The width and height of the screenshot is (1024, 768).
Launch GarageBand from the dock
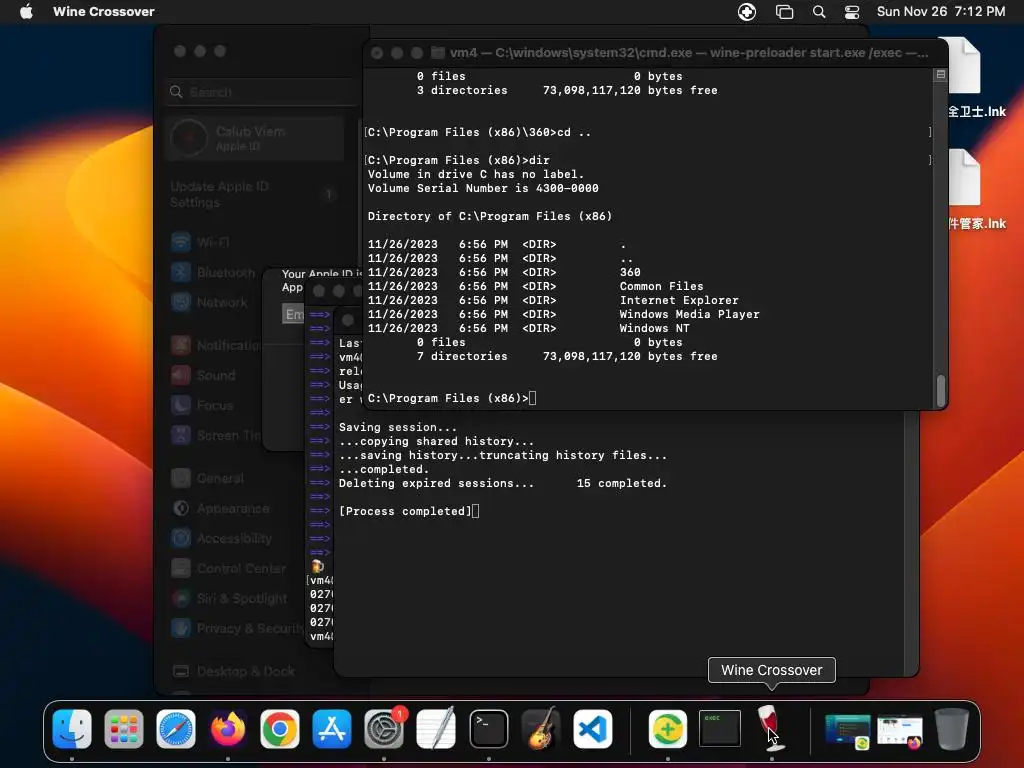(541, 729)
